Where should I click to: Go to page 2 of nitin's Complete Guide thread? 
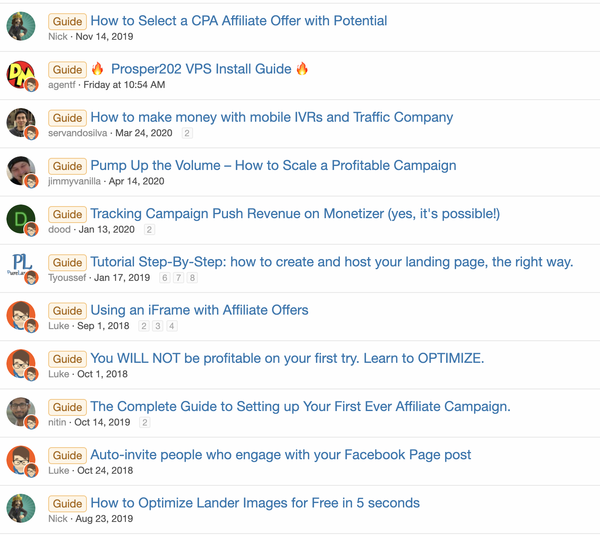pos(145,422)
